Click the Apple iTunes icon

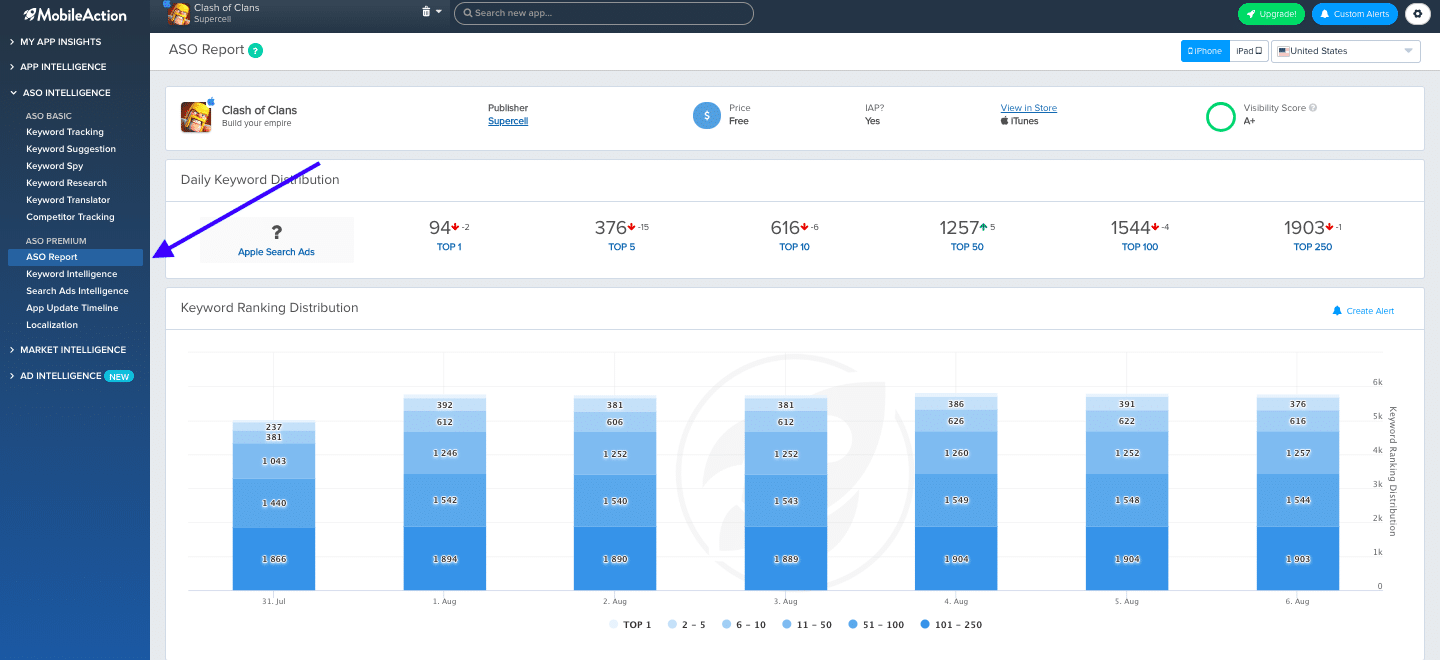[1005, 121]
